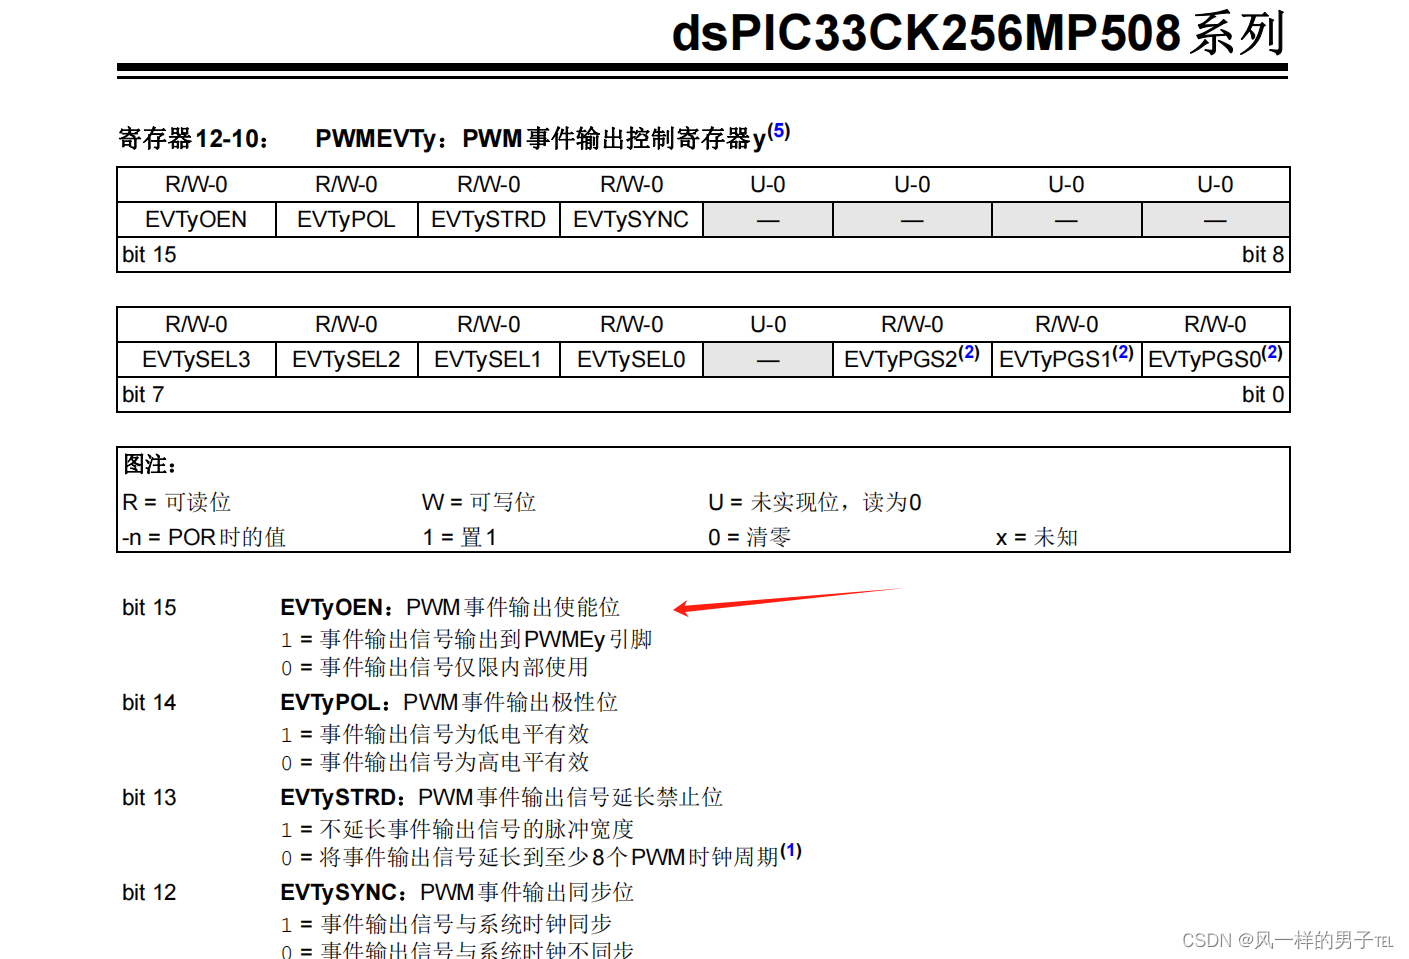Click the 'U = 未实现位，读为0' legend entry
1409x959 pixels.
815,502
